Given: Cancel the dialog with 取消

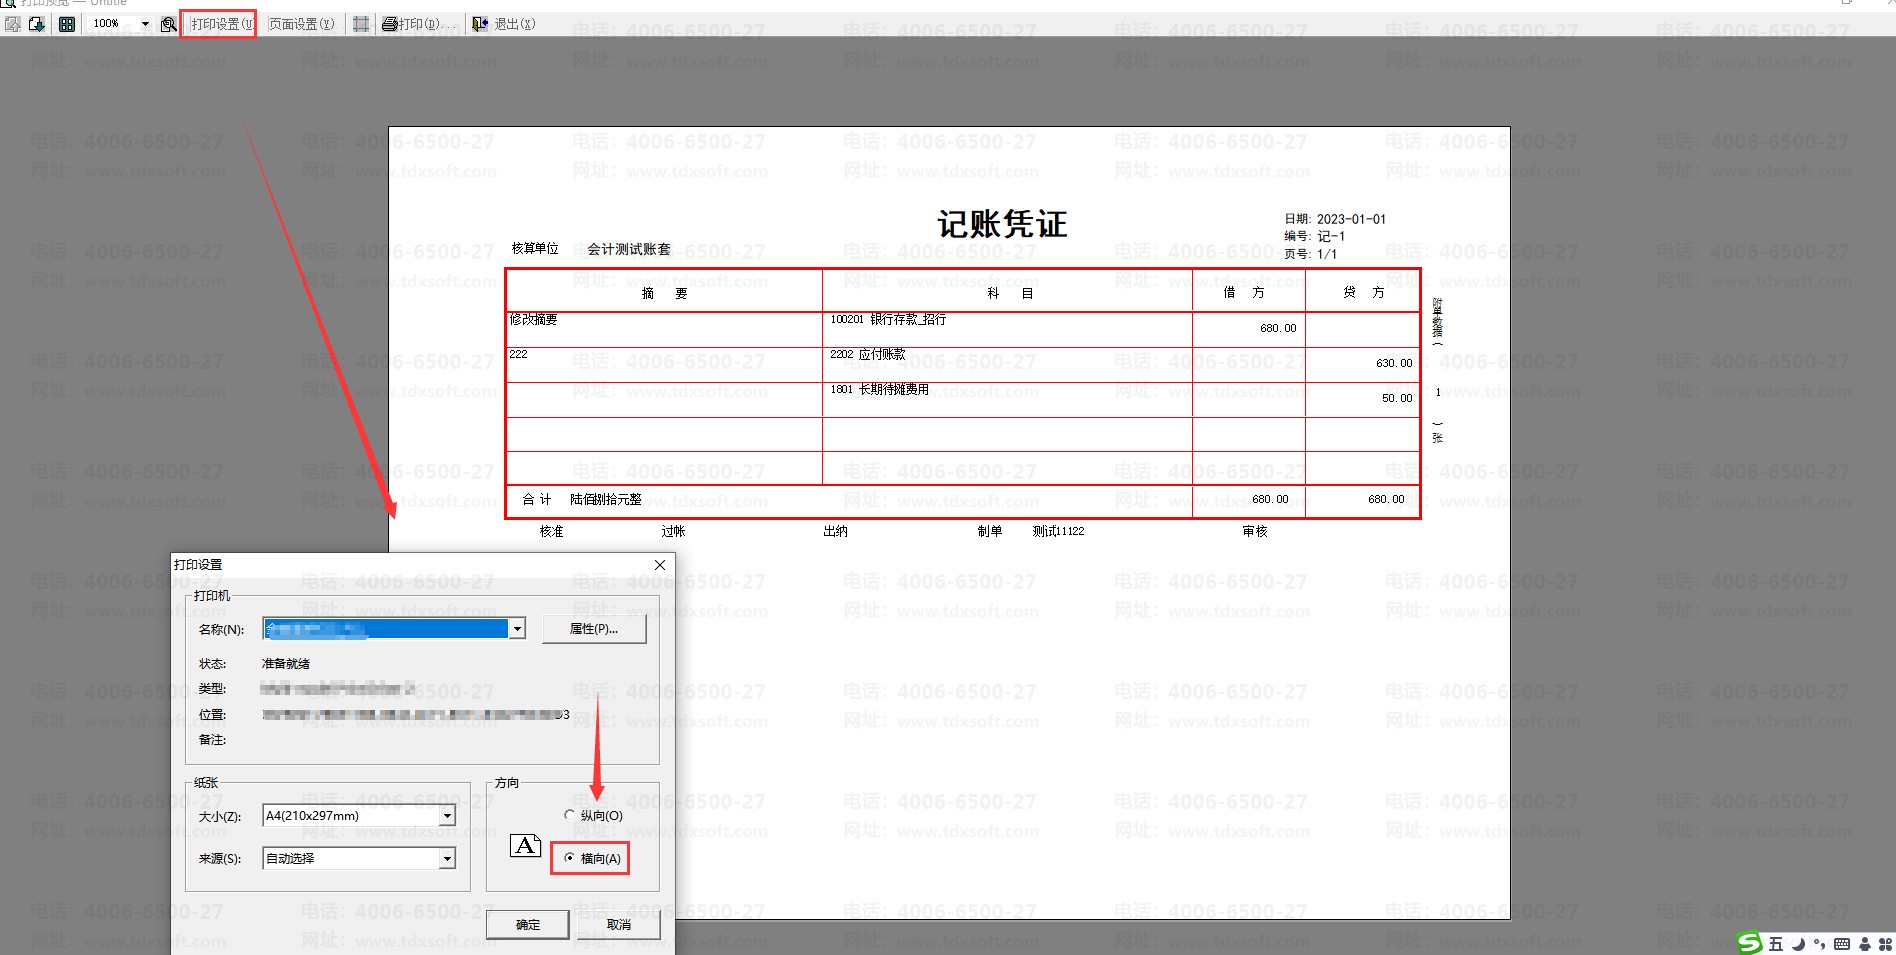Looking at the screenshot, I should coord(619,925).
